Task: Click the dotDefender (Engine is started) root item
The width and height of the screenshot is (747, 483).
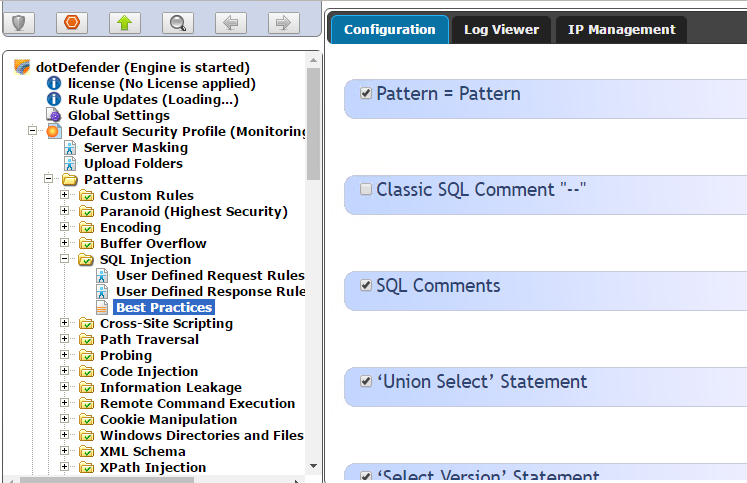Action: pos(142,67)
